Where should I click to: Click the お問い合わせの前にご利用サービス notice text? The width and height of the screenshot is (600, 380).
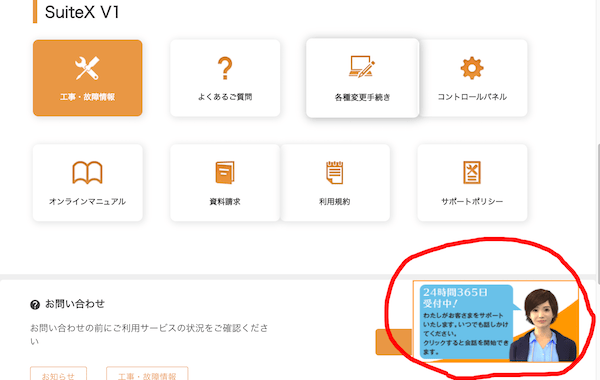pyautogui.click(x=149, y=334)
